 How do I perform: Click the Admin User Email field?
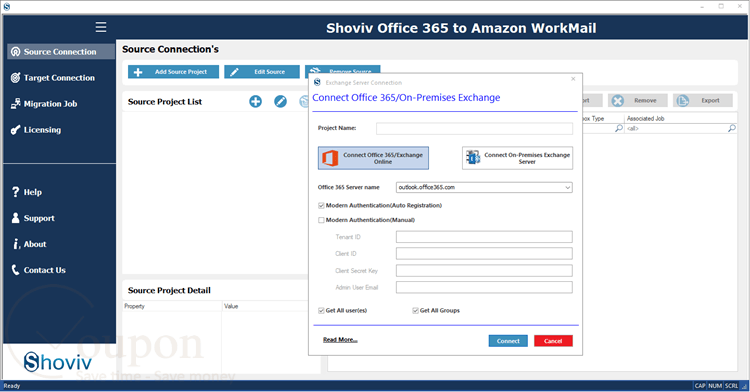tap(484, 287)
